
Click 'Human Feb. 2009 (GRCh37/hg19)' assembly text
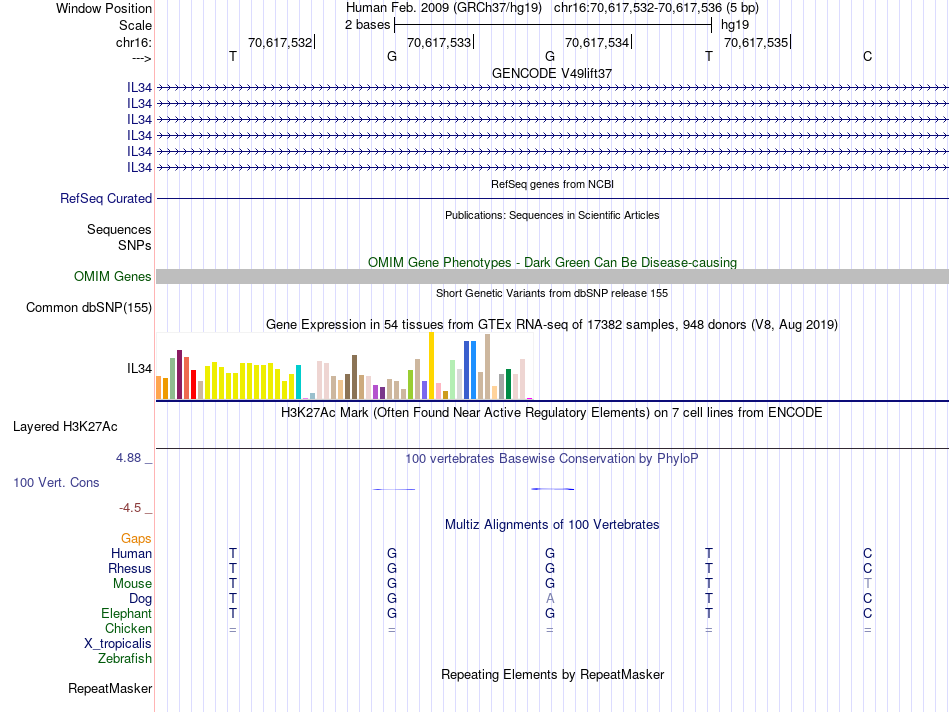coord(443,8)
